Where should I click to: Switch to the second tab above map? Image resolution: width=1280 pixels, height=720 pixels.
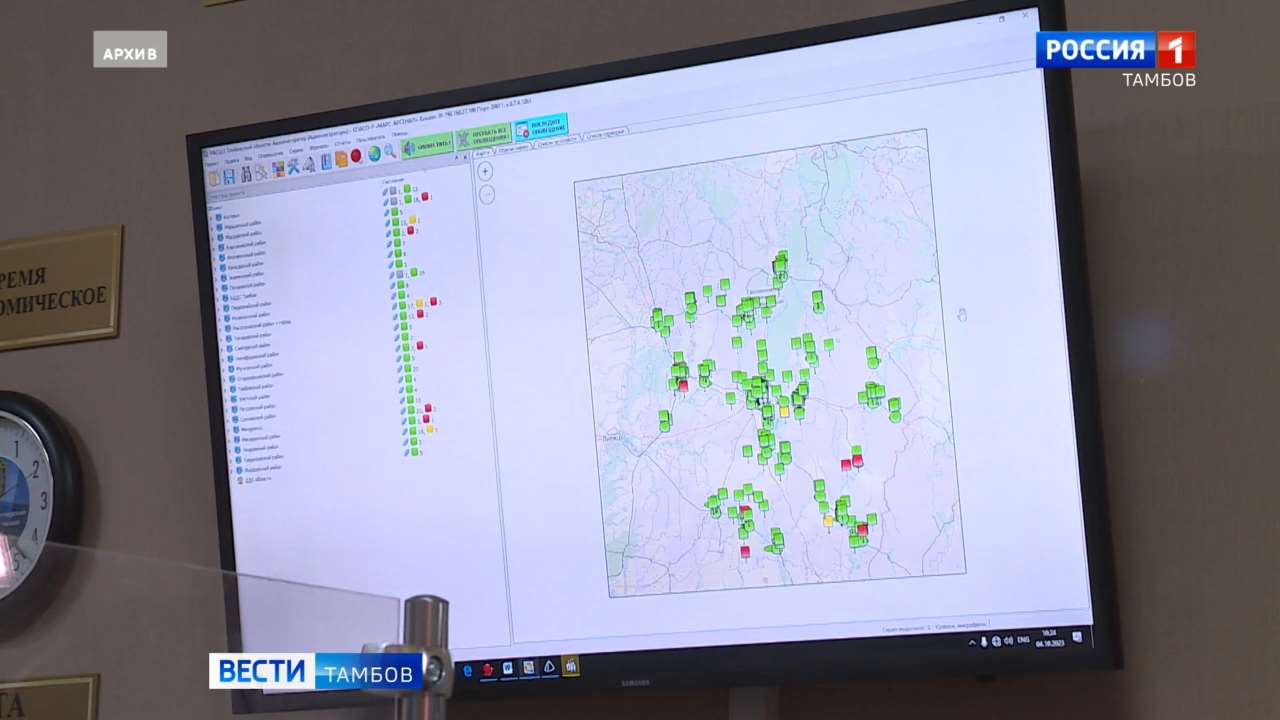[x=512, y=148]
